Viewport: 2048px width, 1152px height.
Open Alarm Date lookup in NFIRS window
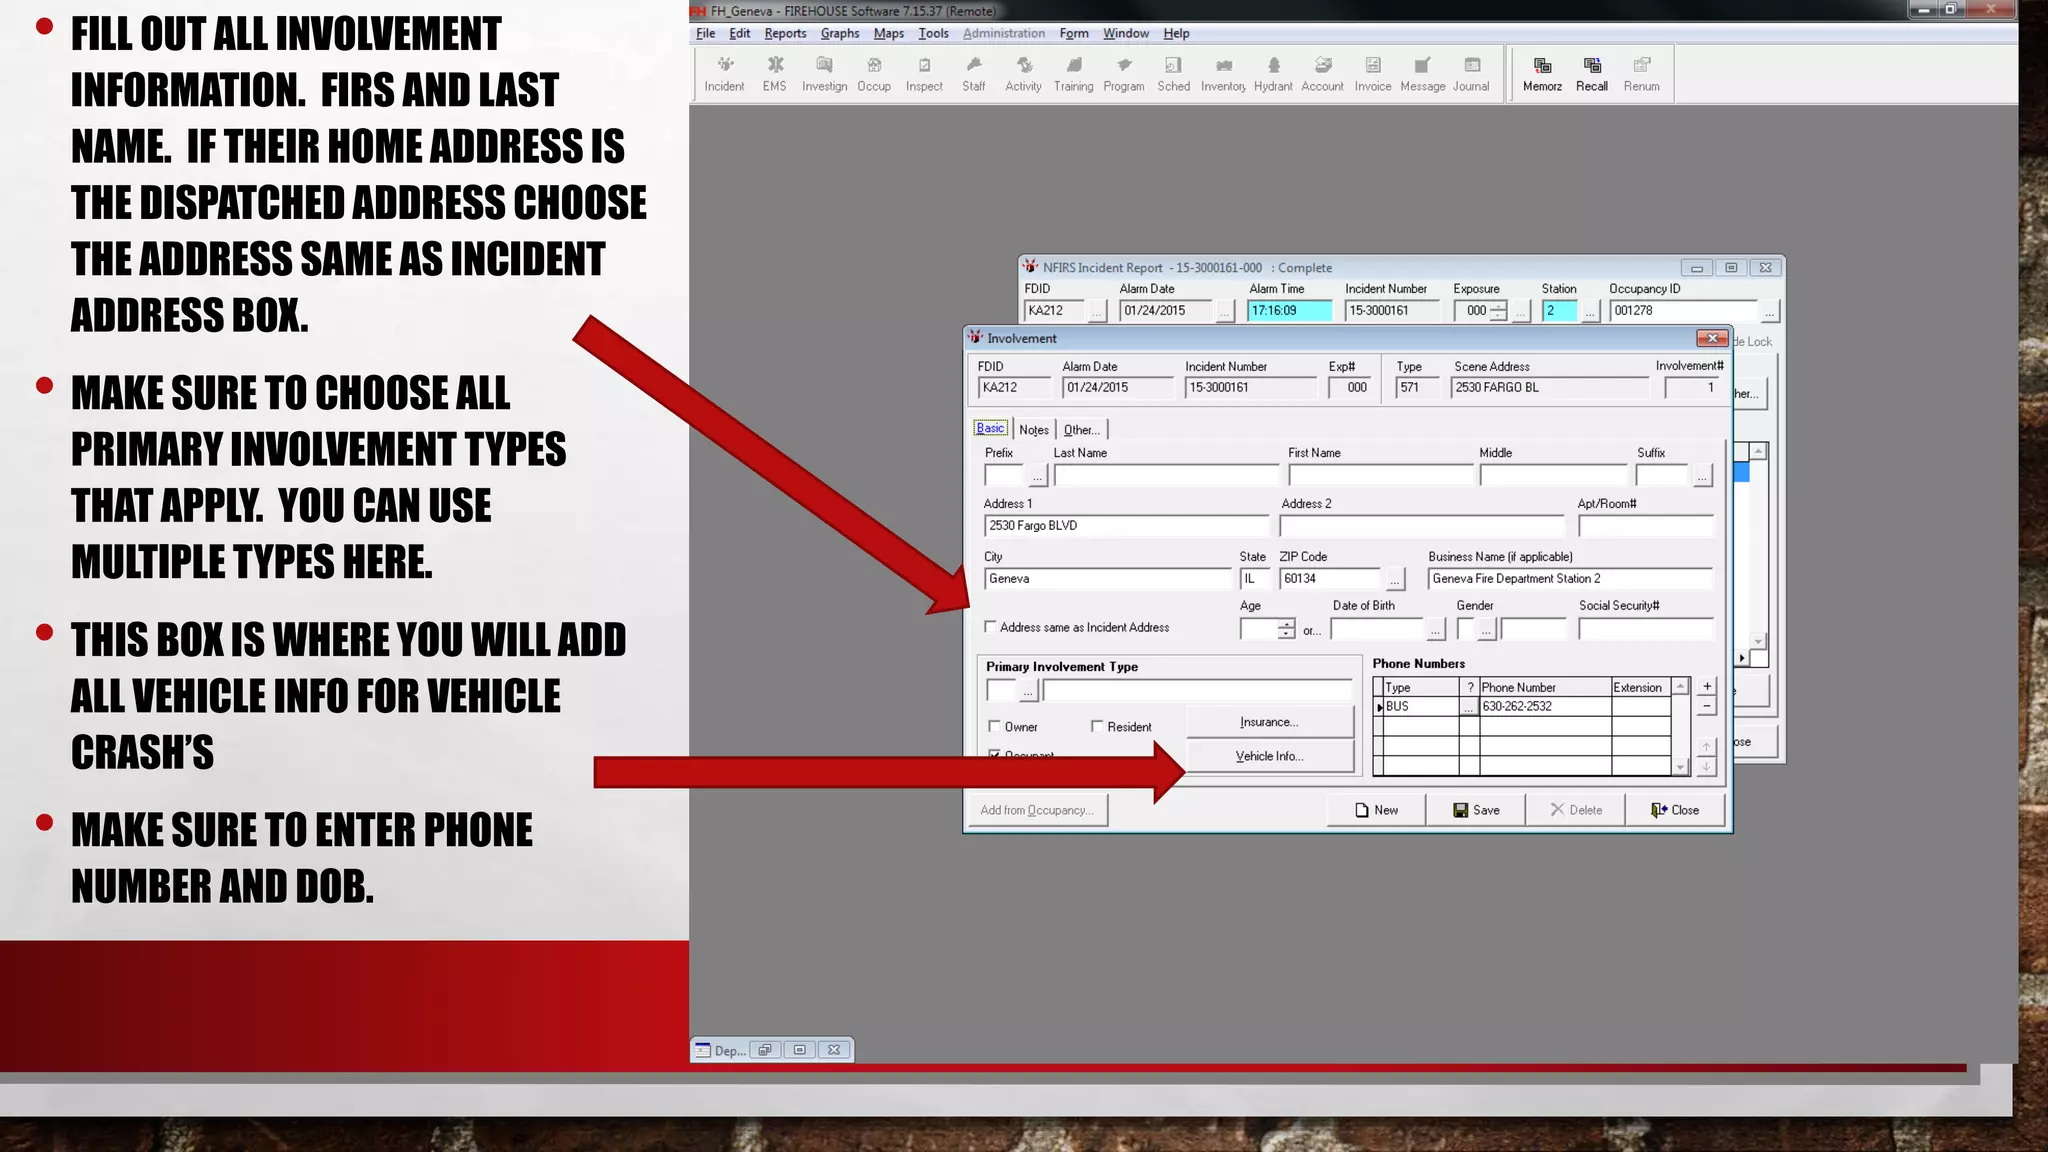(1225, 312)
